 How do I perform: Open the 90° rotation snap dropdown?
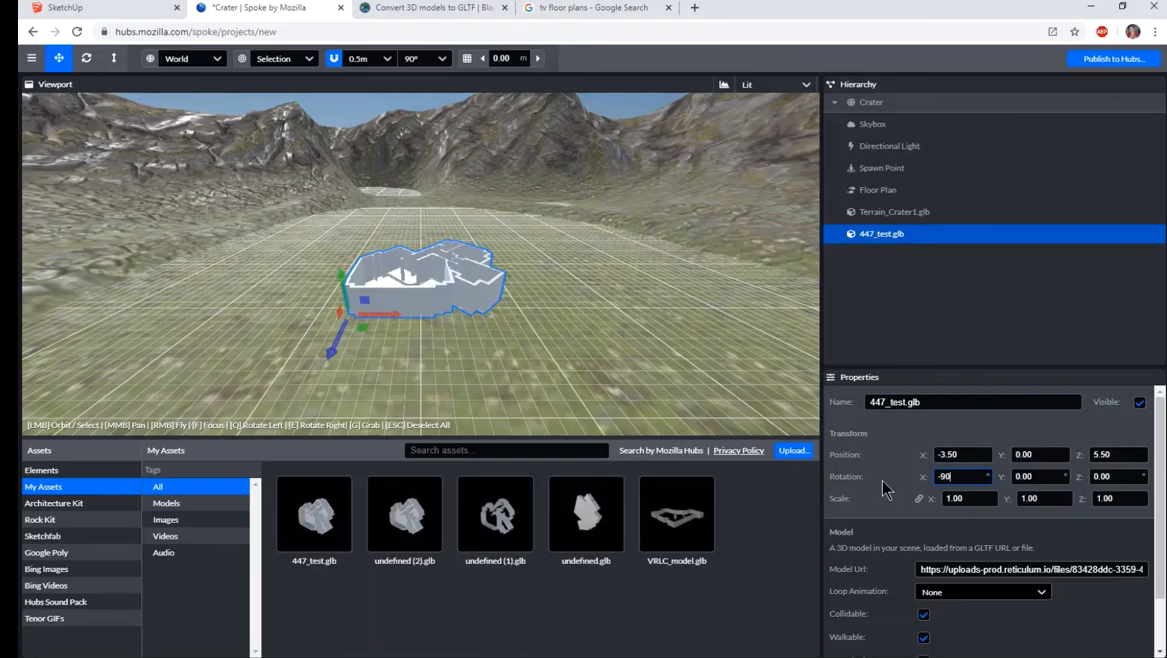coord(425,59)
